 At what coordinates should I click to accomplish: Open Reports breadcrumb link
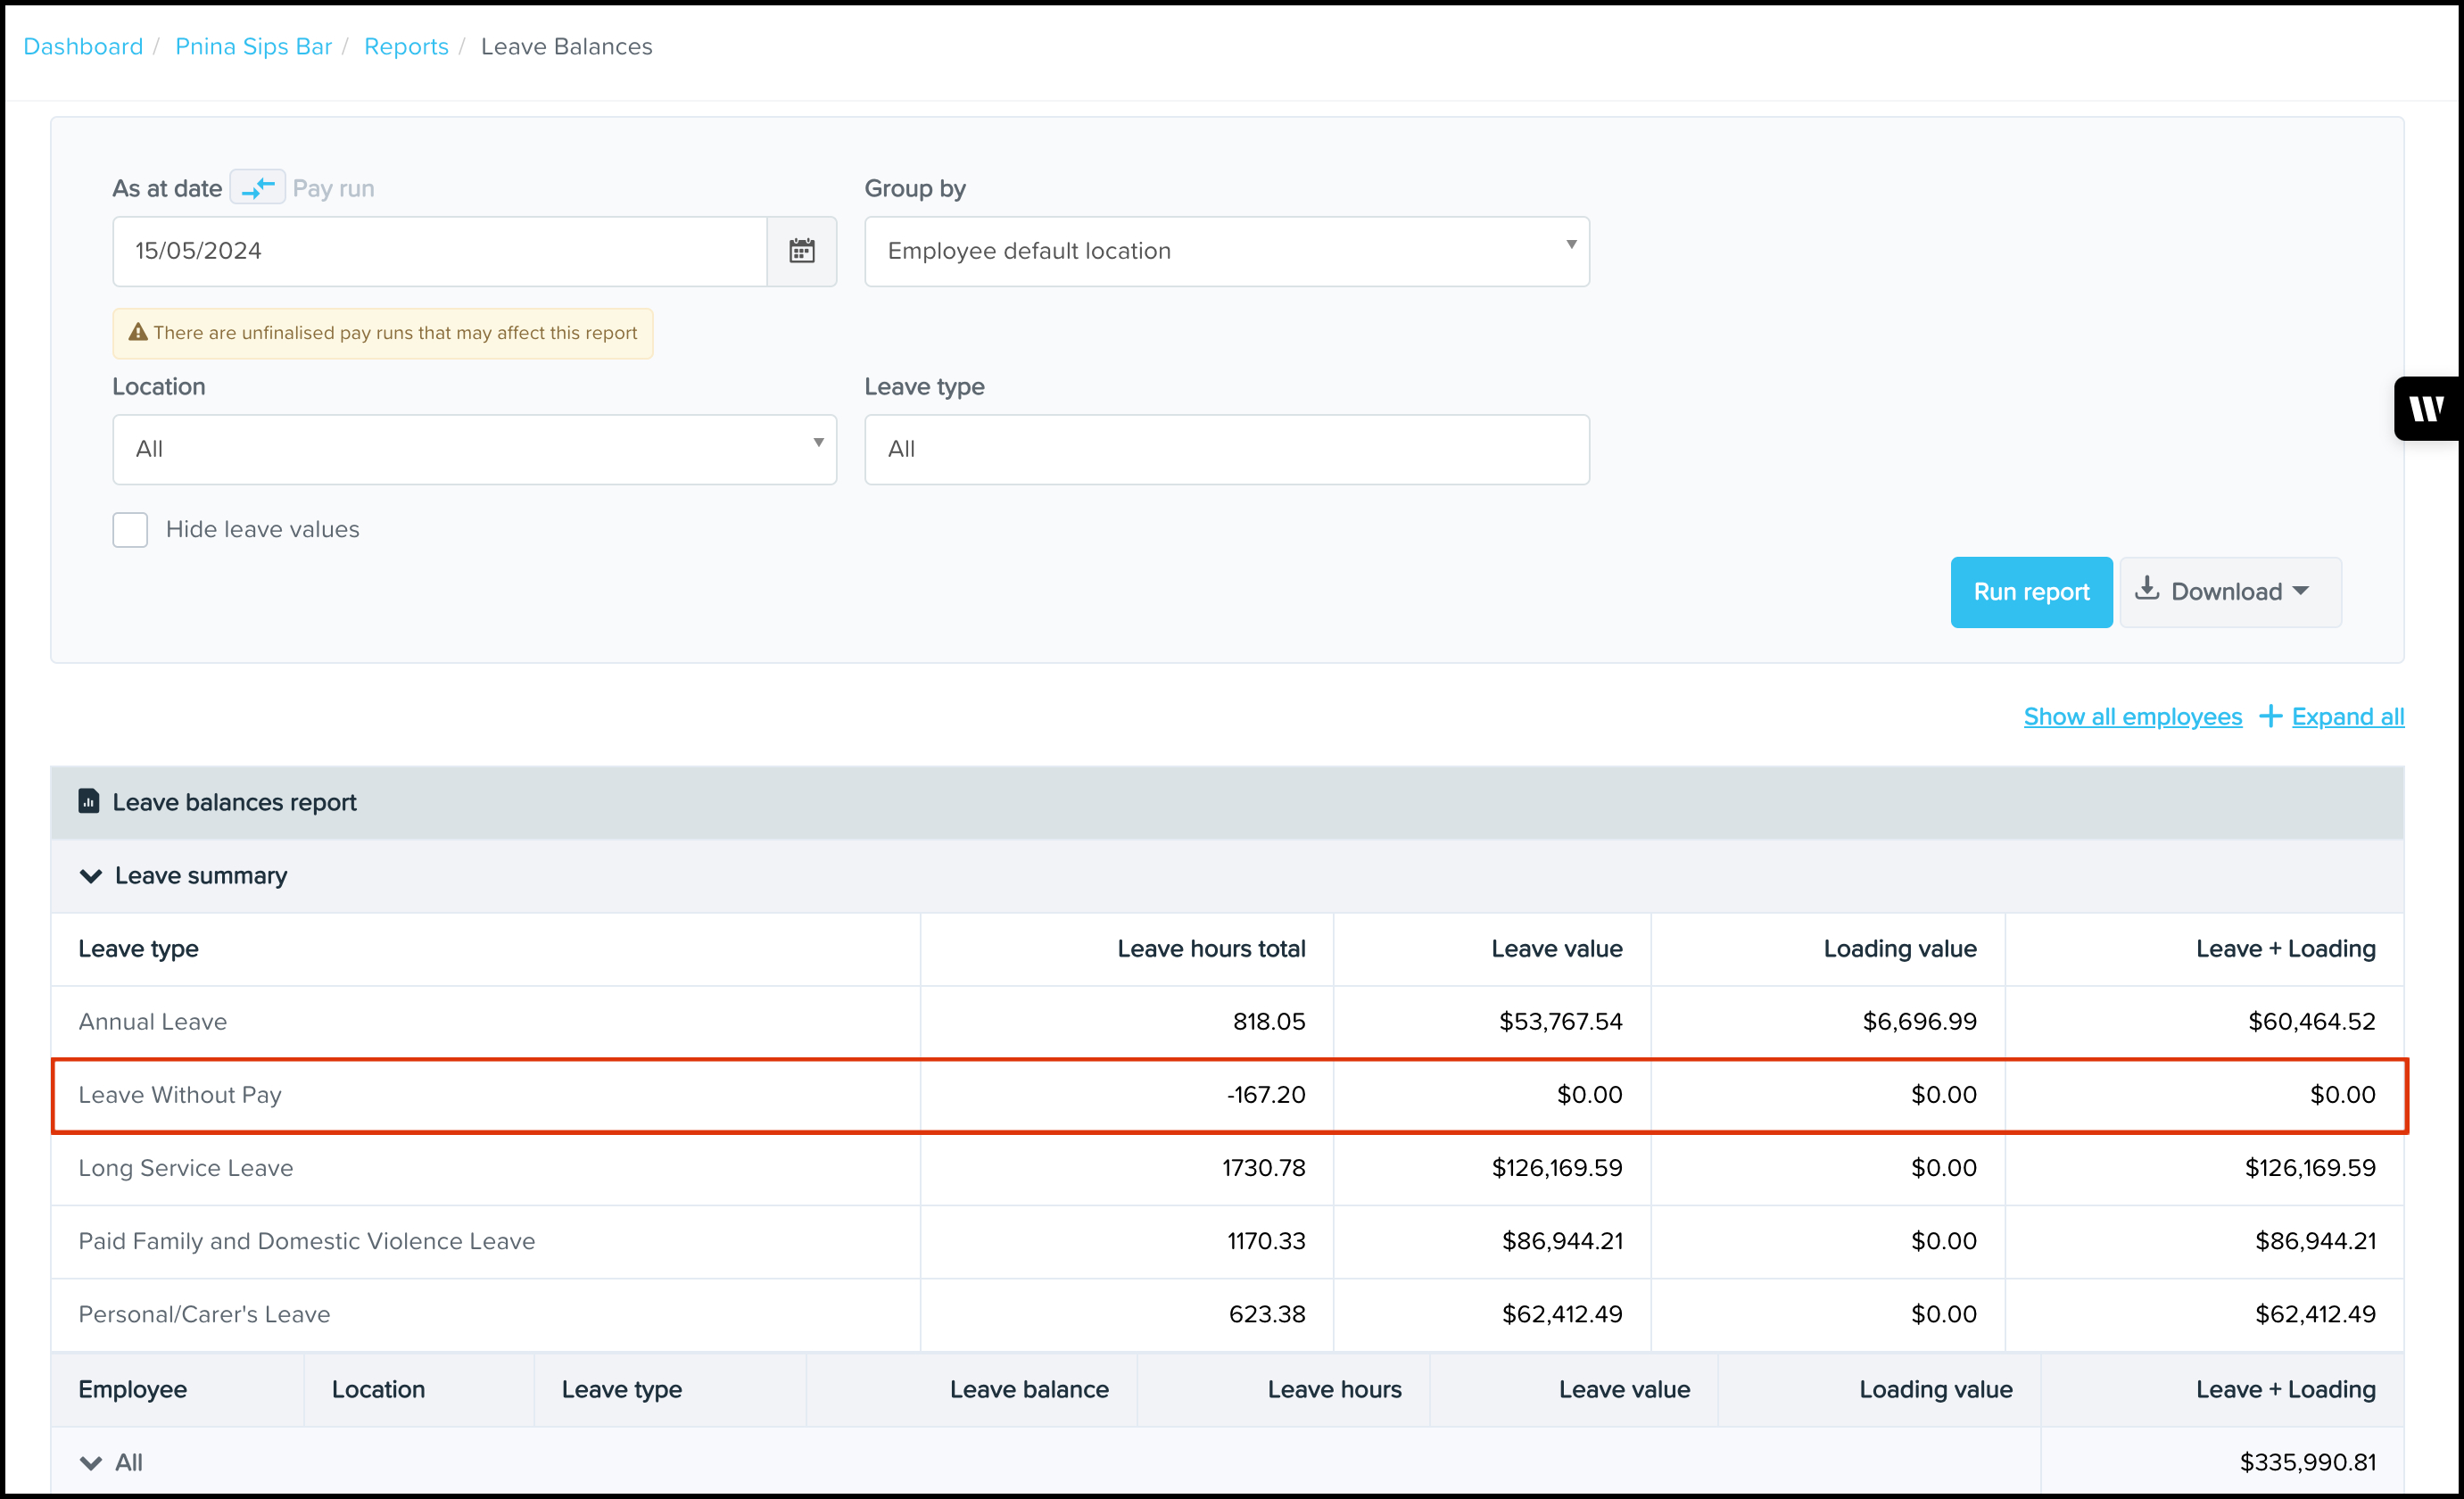pyautogui.click(x=406, y=47)
